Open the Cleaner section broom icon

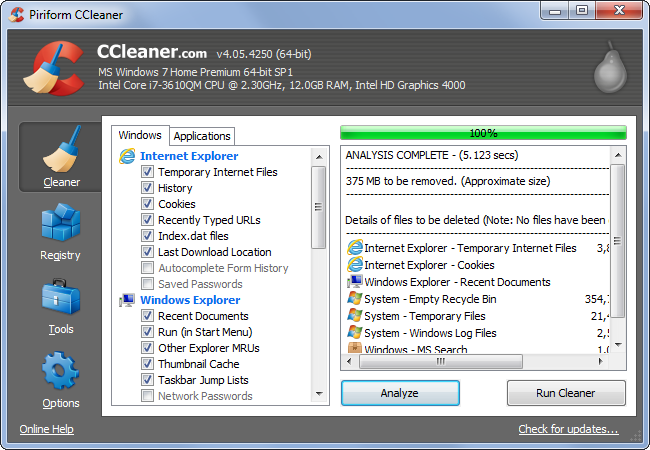(61, 149)
